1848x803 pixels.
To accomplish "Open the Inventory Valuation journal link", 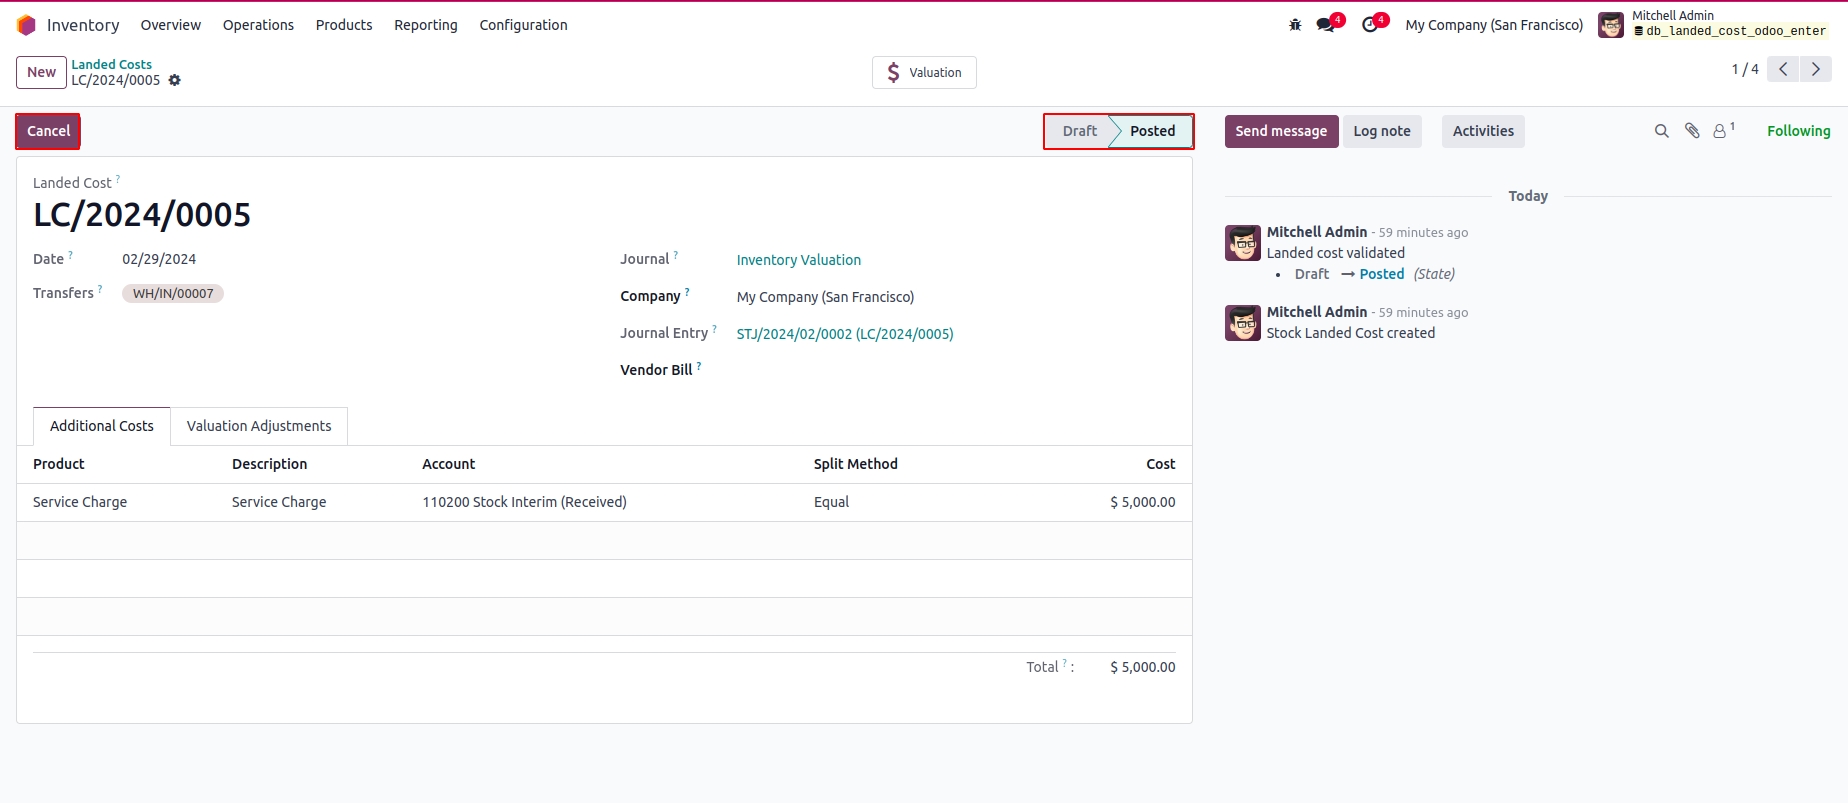I will [798, 260].
